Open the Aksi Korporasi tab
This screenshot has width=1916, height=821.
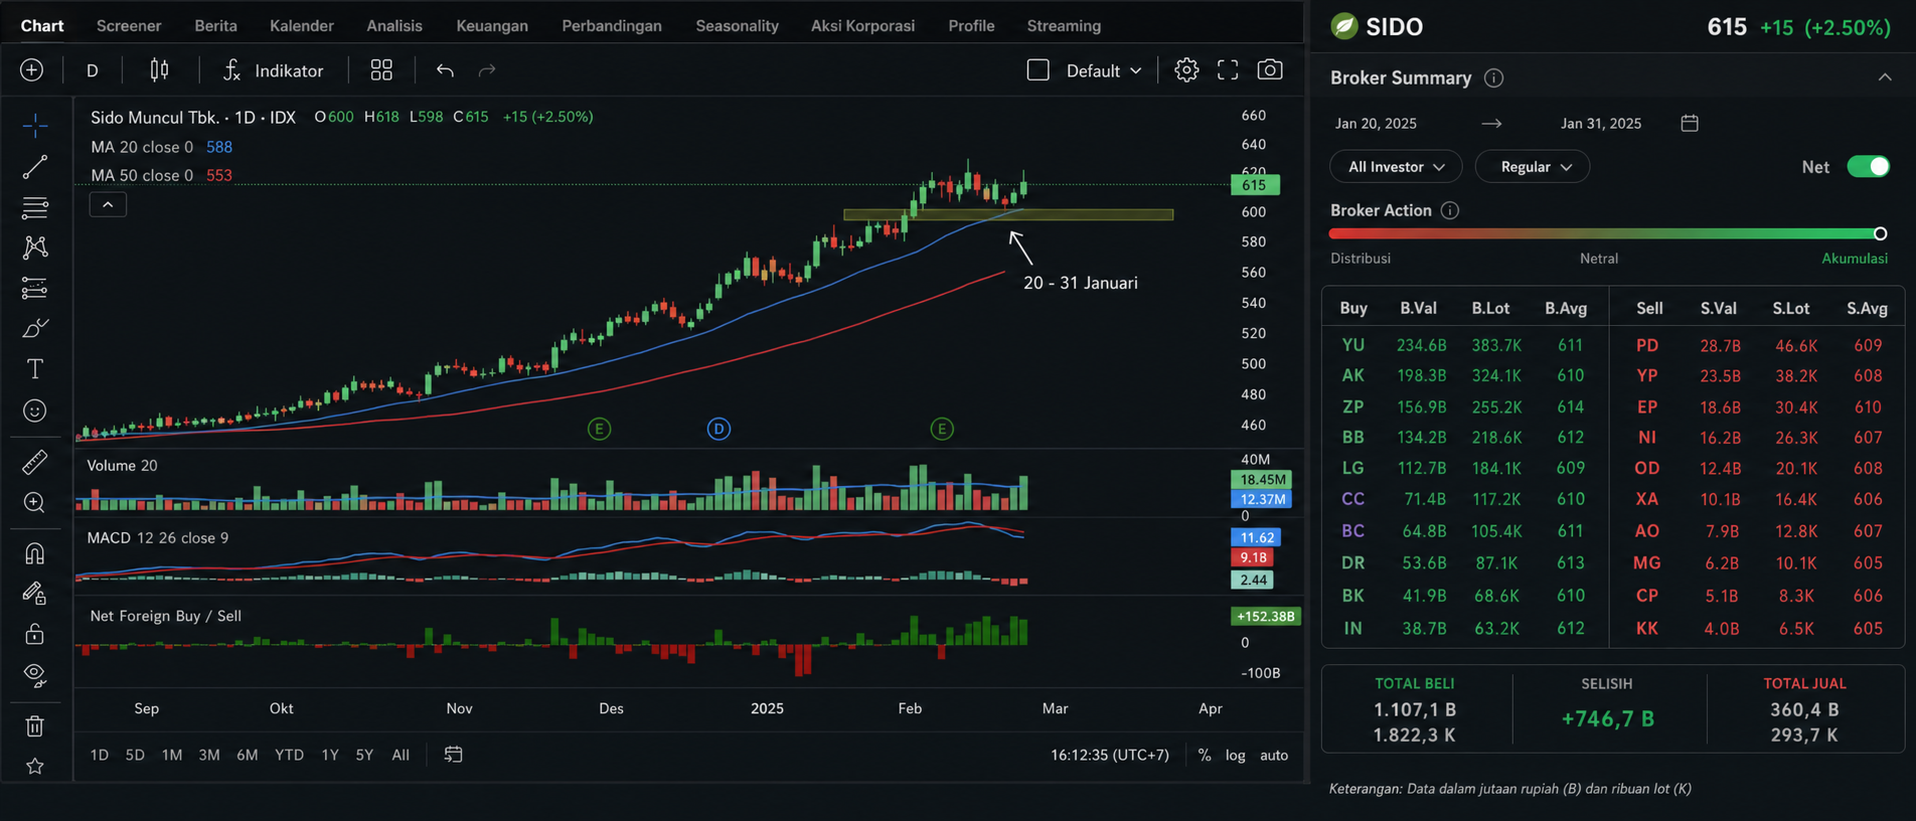[863, 26]
